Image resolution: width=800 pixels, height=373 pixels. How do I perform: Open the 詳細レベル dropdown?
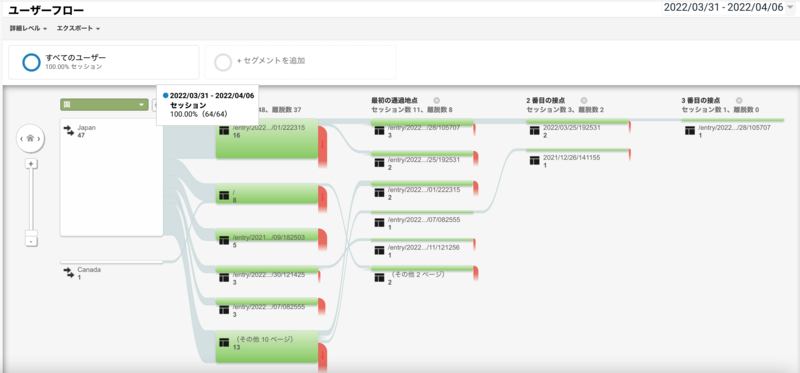28,29
